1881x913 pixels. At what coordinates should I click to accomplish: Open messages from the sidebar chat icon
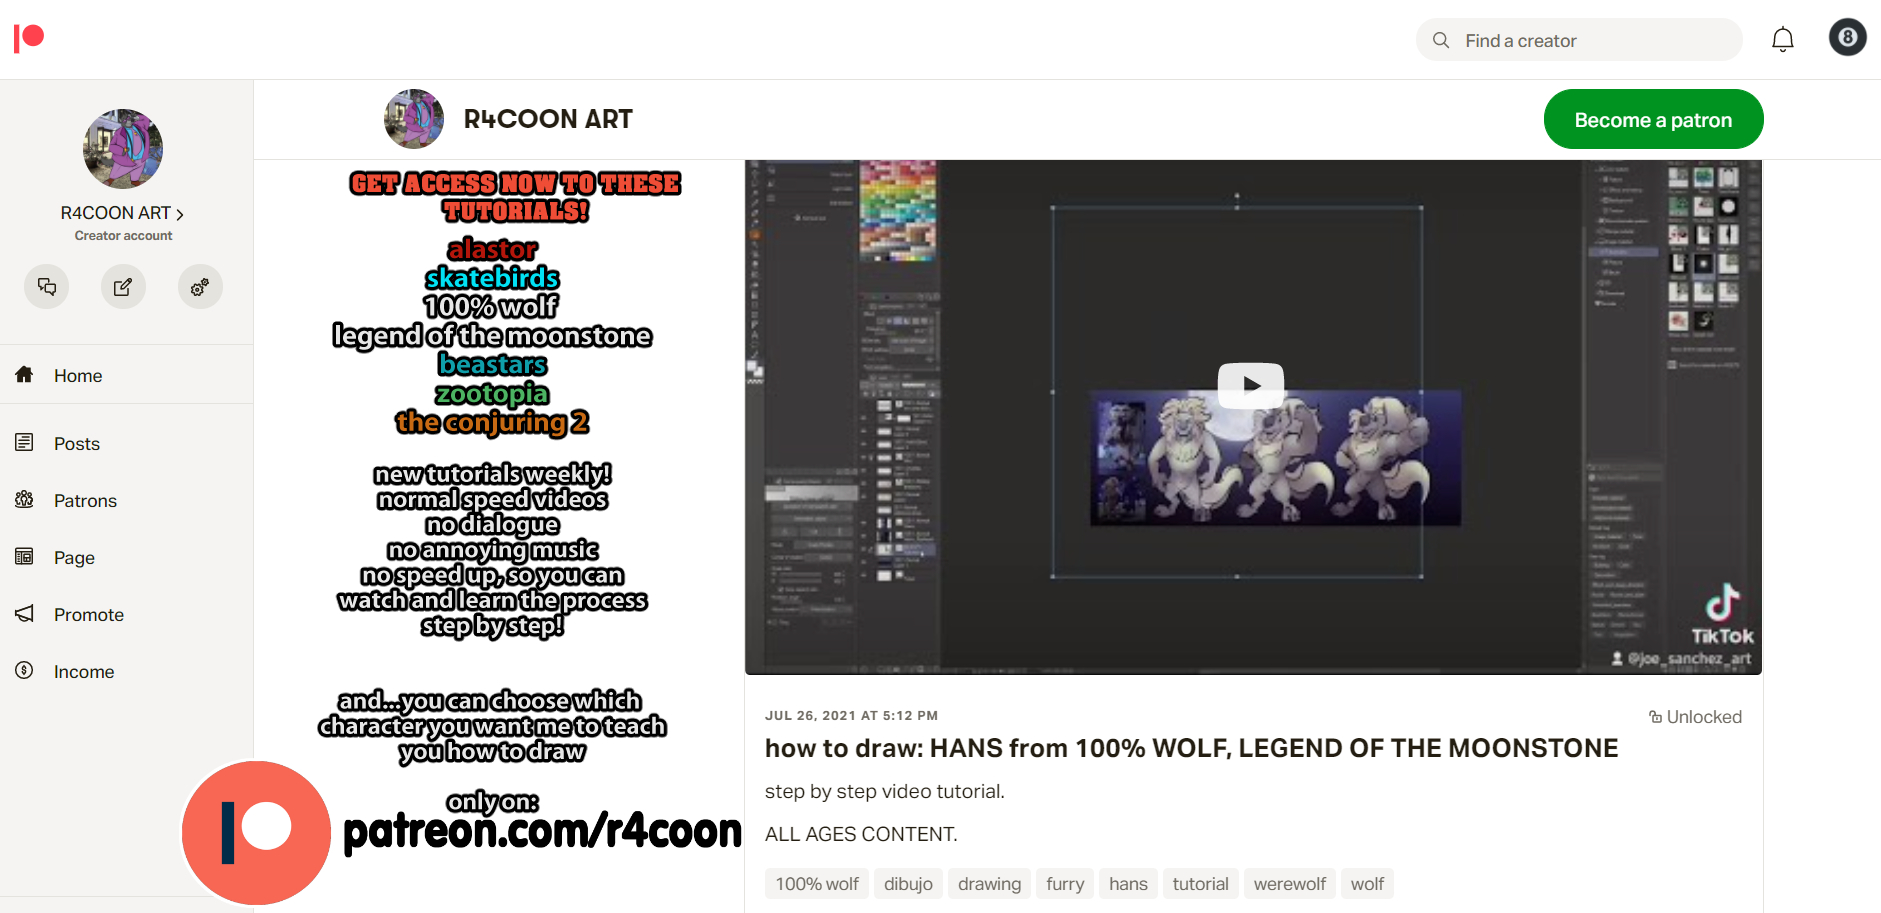coord(47,287)
